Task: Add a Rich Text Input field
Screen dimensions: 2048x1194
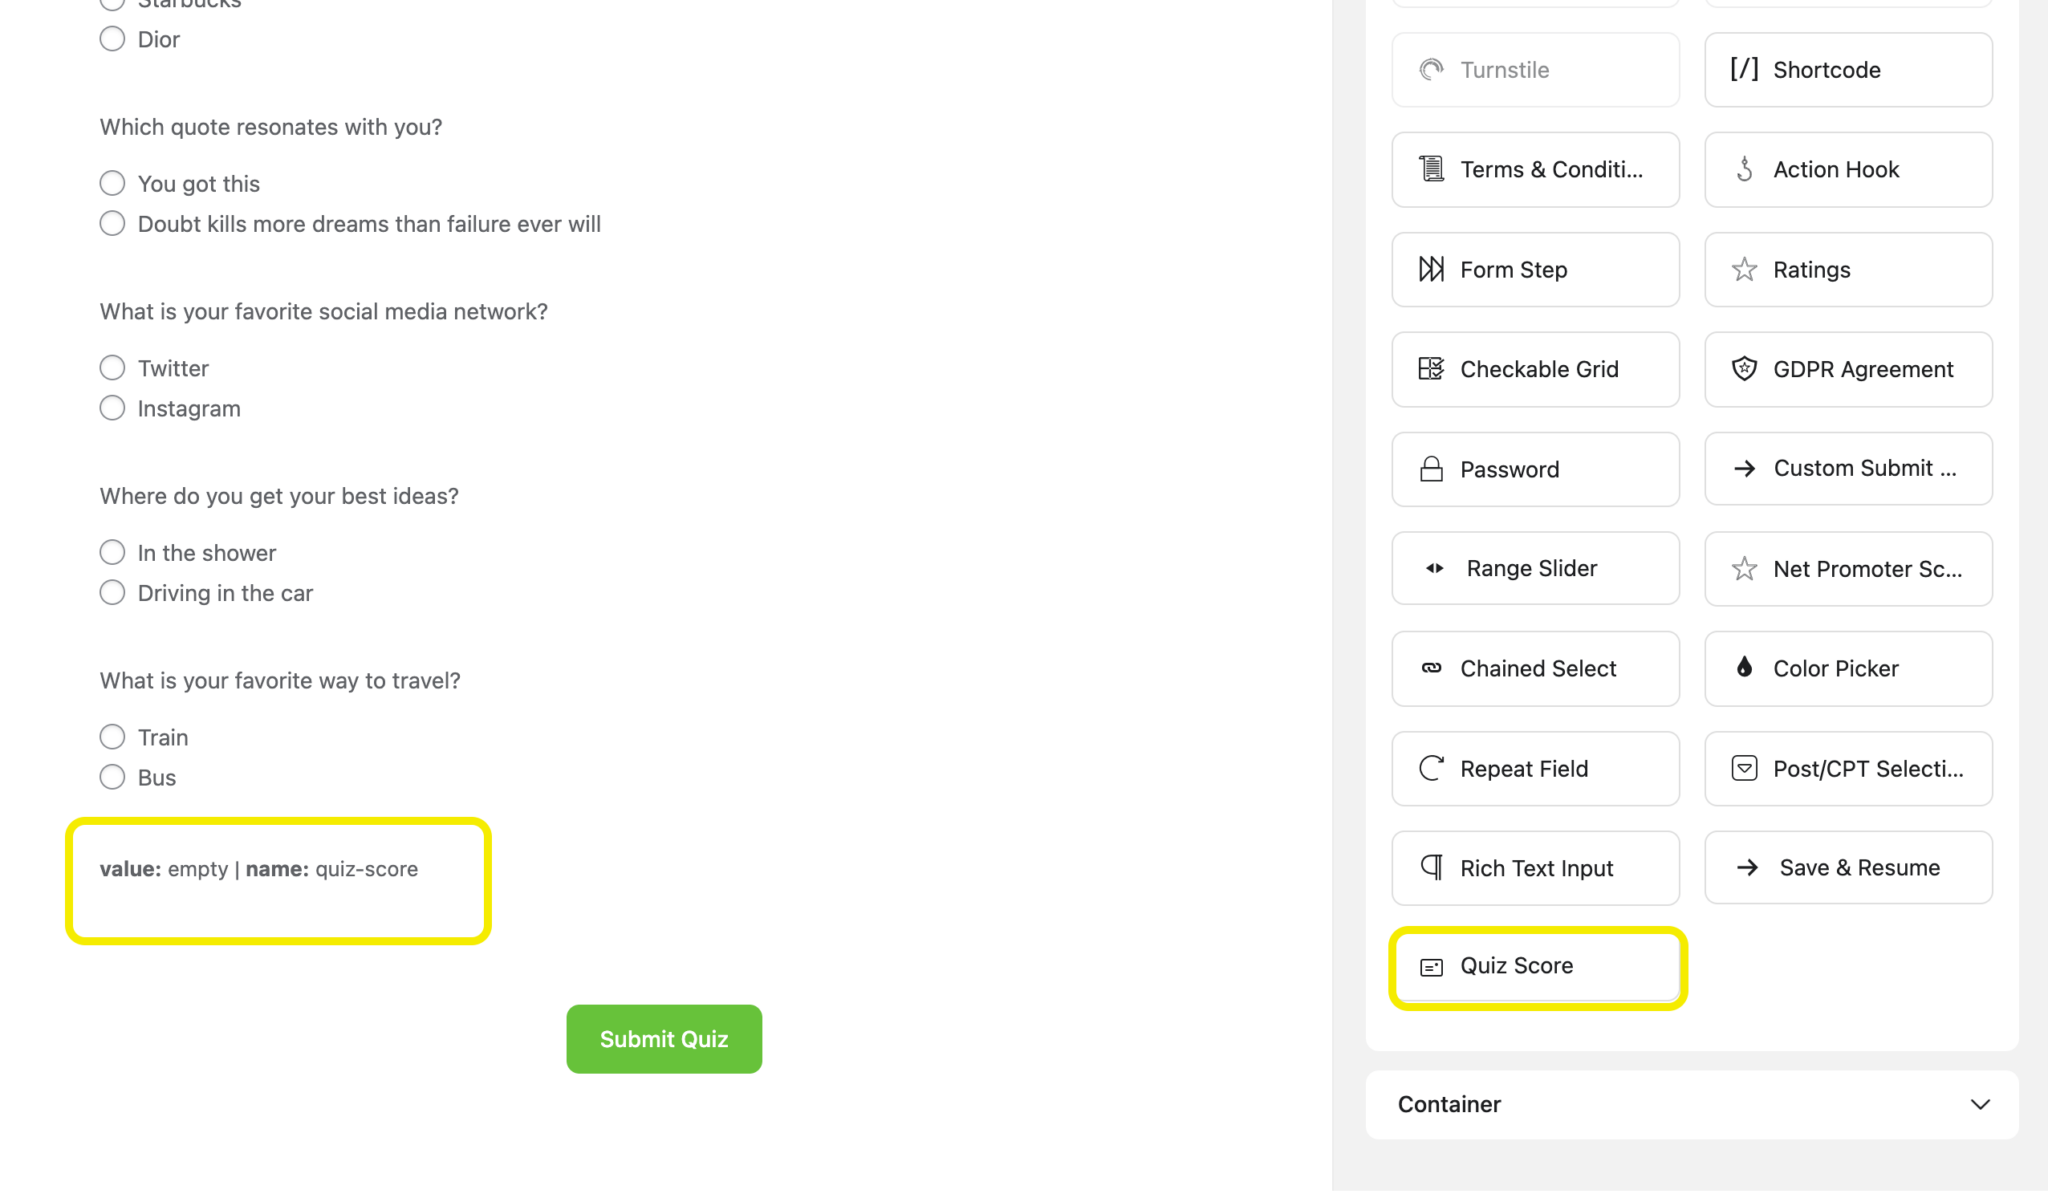Action: pyautogui.click(x=1534, y=868)
